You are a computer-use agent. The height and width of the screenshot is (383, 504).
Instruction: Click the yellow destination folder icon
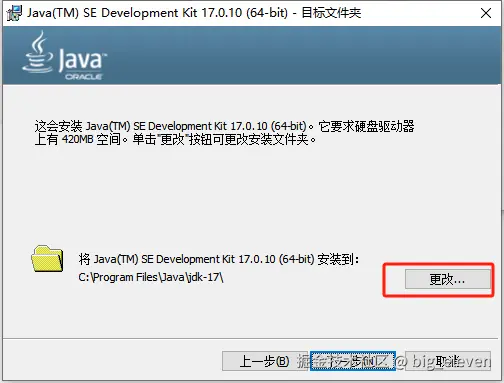[x=47, y=259]
